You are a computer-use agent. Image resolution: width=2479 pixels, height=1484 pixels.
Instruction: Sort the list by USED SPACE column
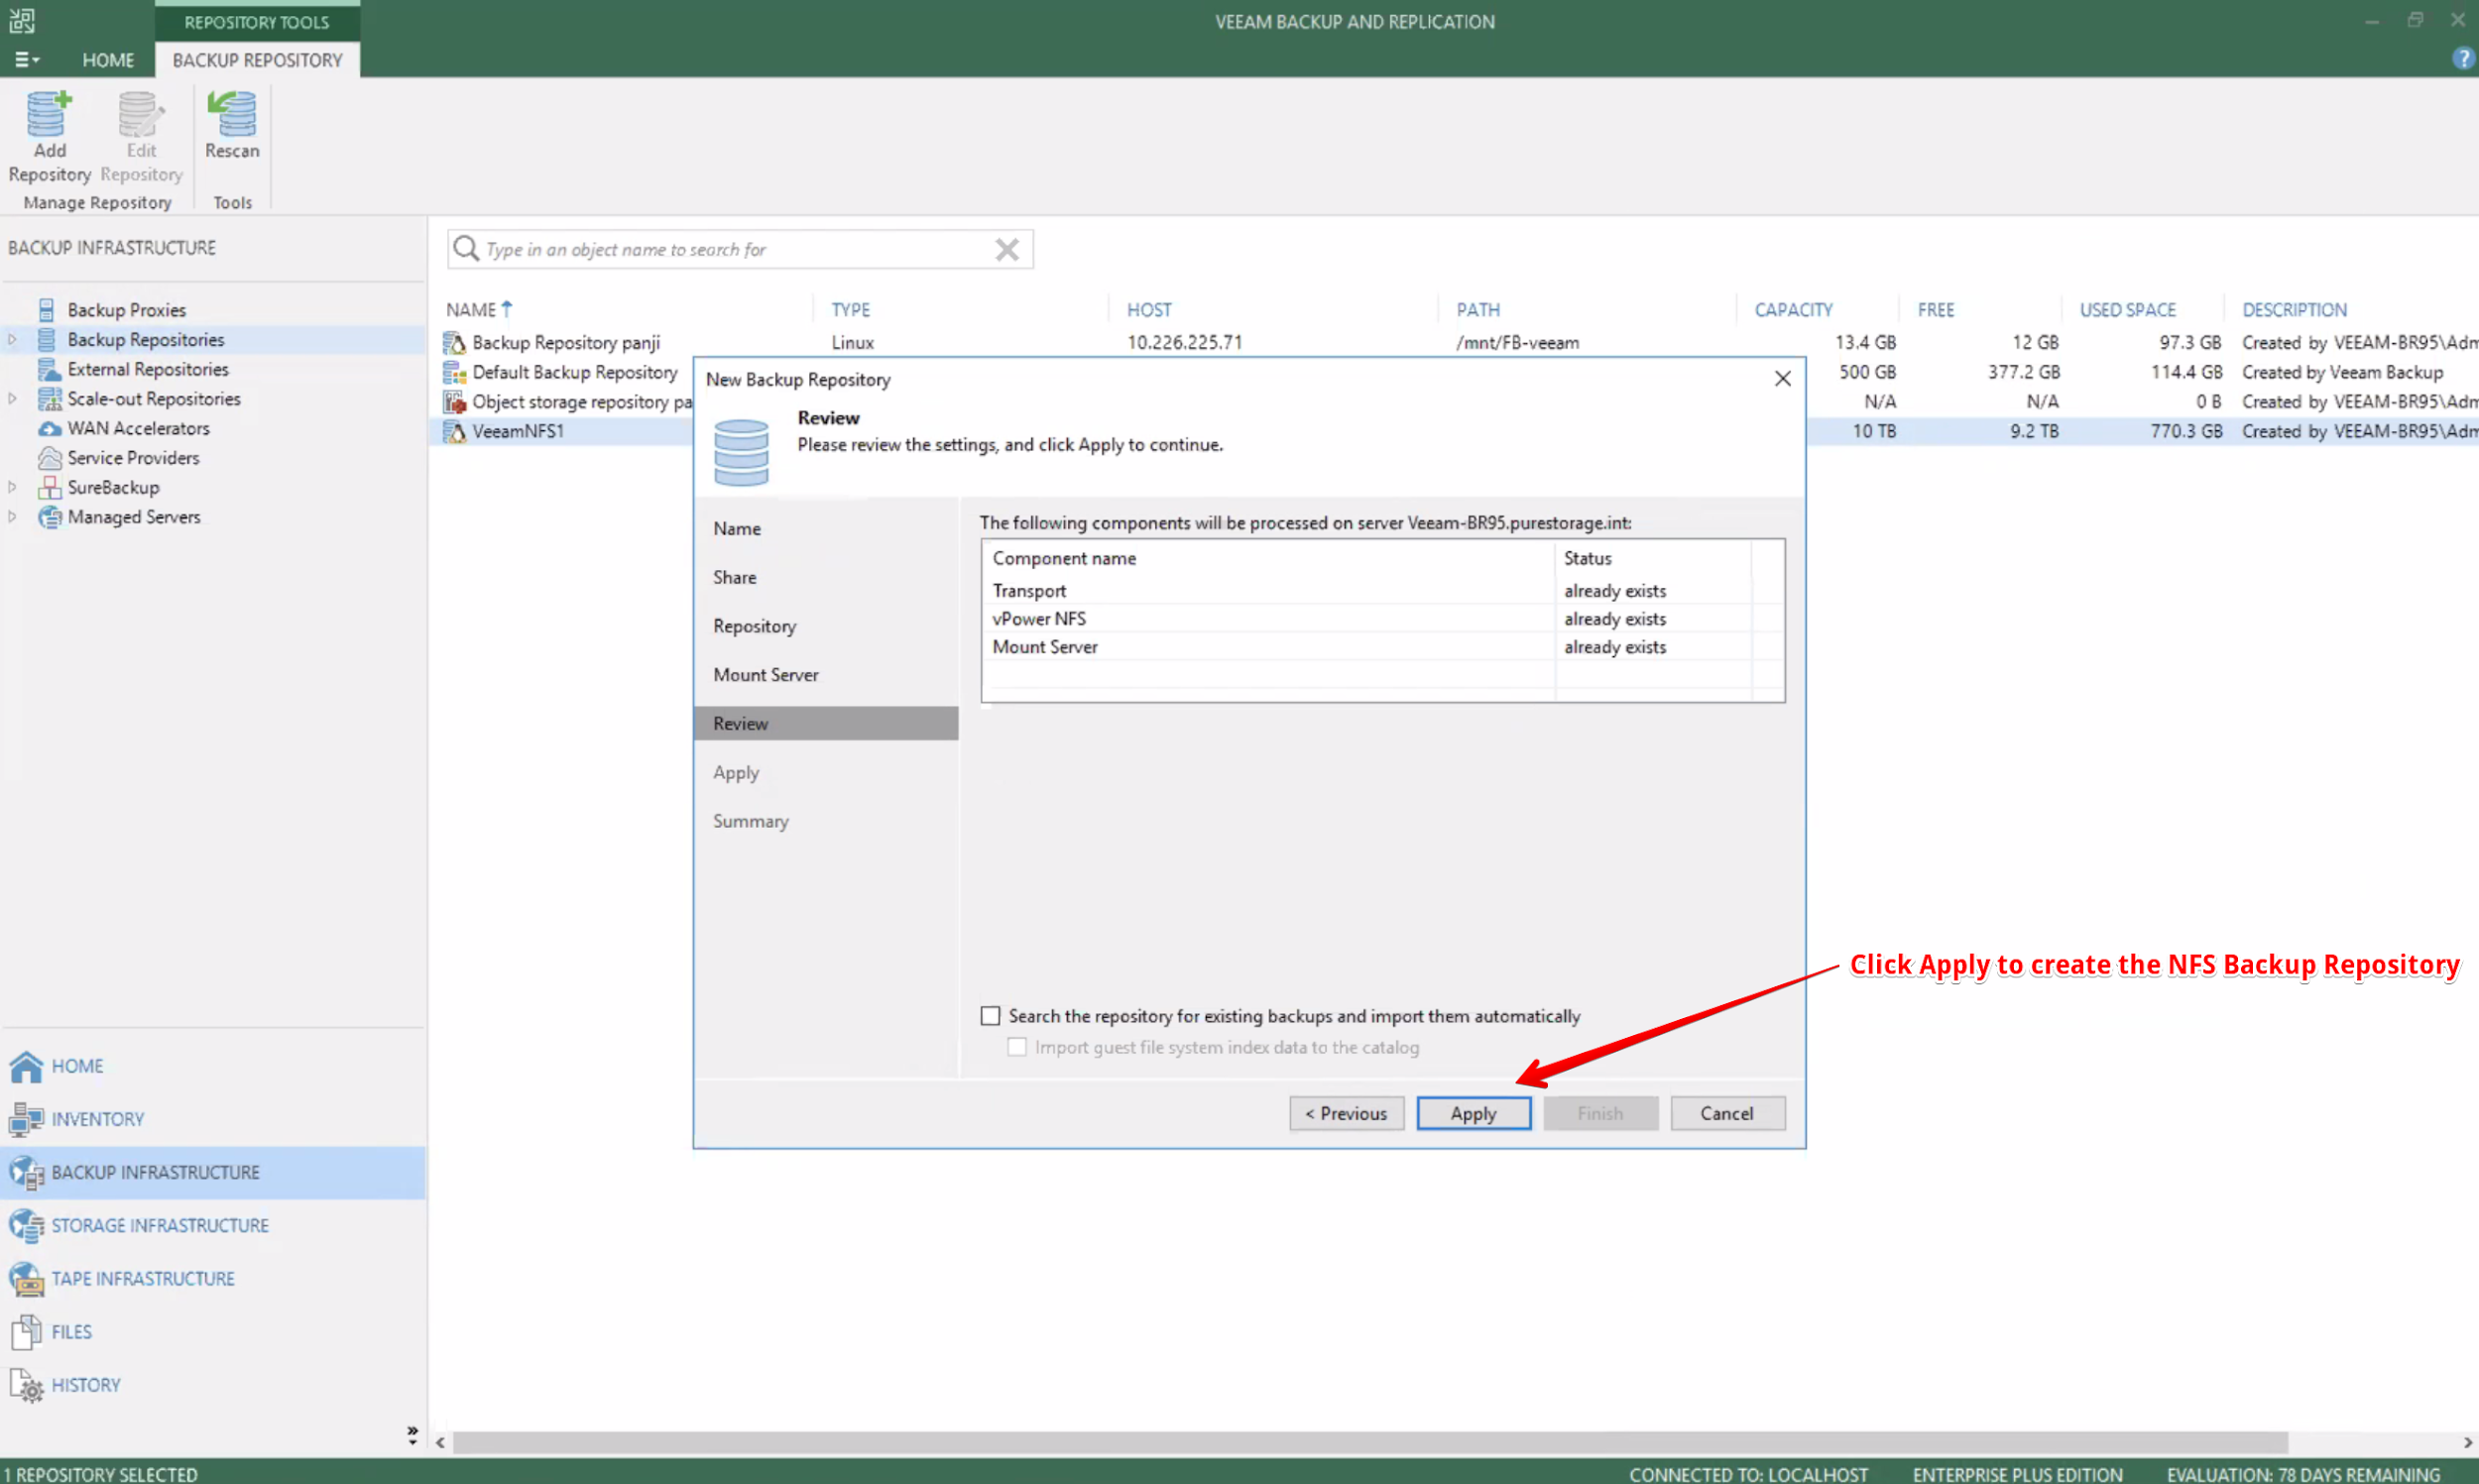tap(2127, 310)
